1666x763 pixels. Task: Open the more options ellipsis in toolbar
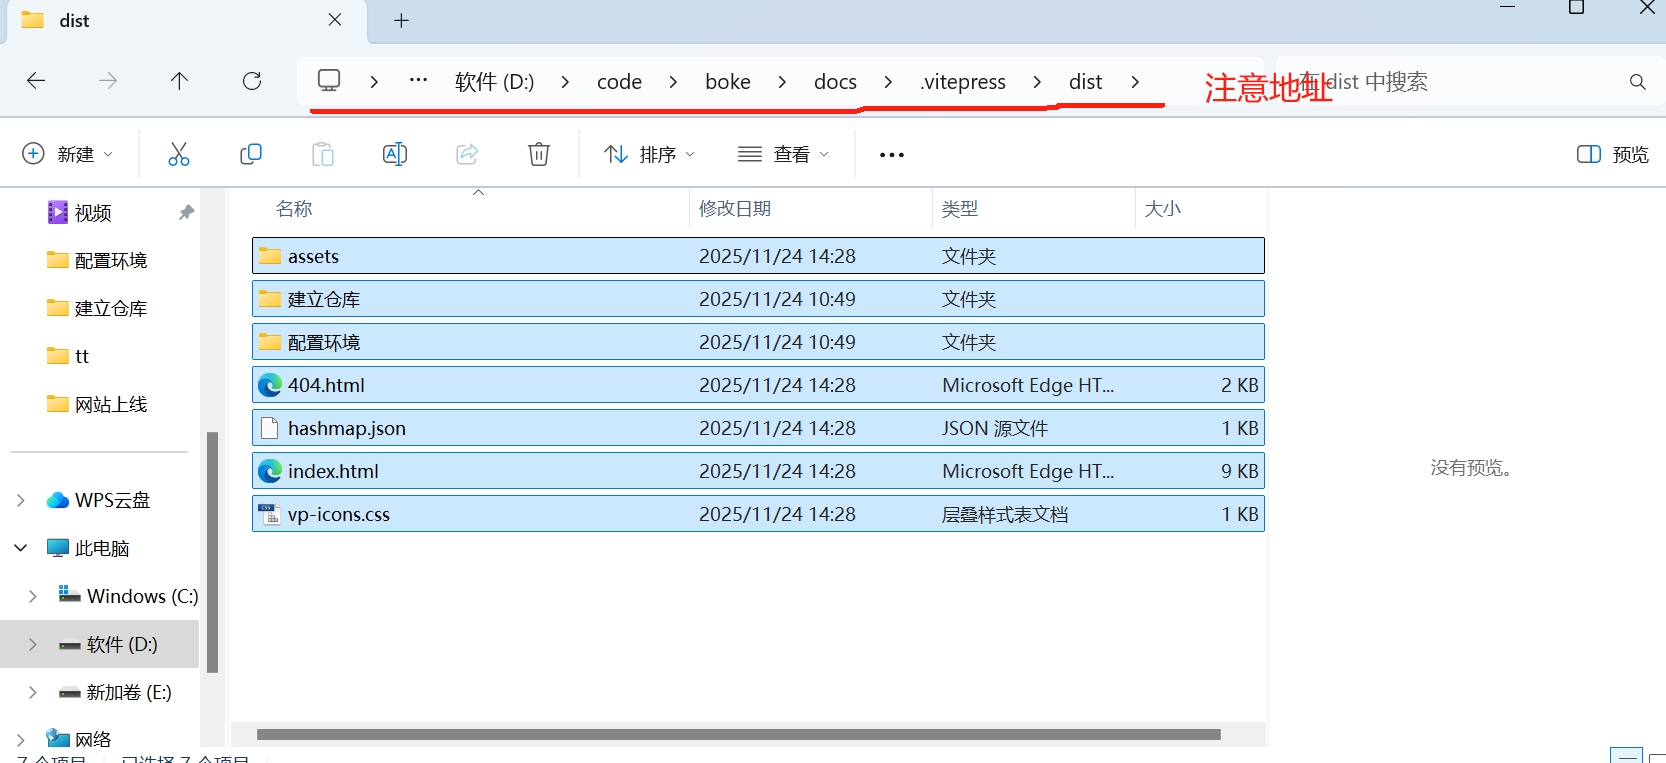coord(891,155)
